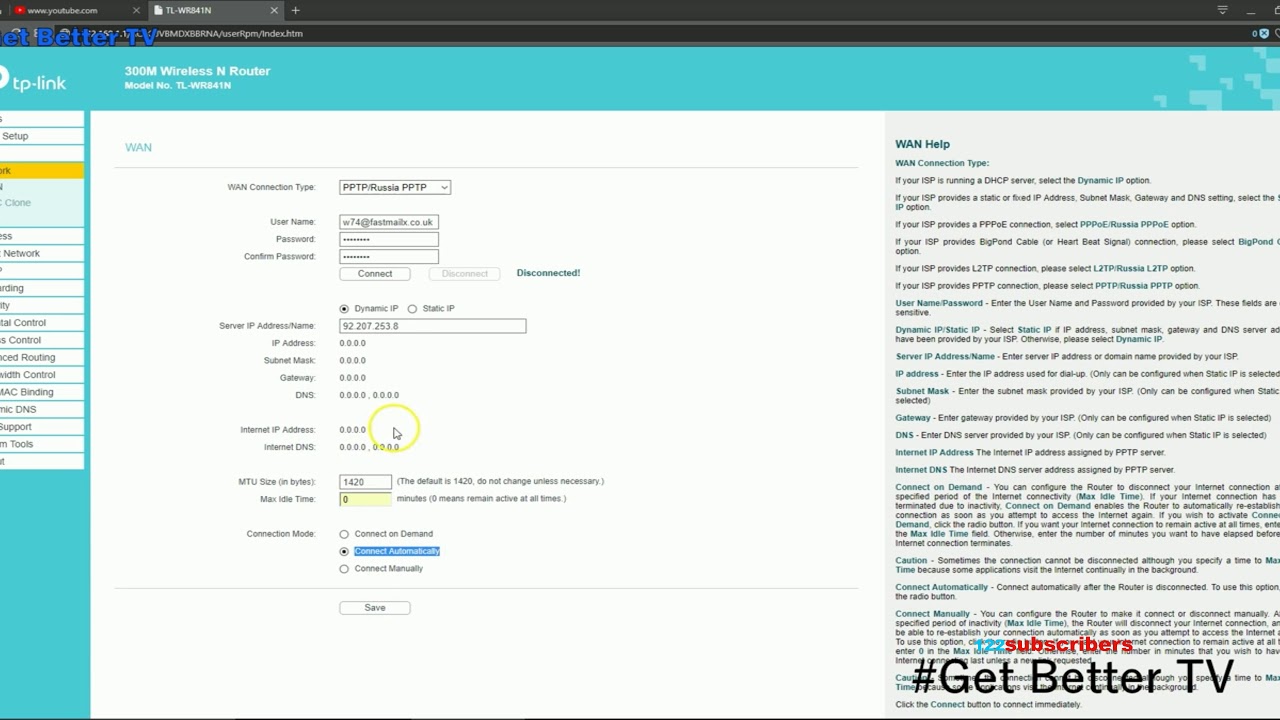Click the browser address bar URL
The image size is (1280, 720).
[230, 33]
